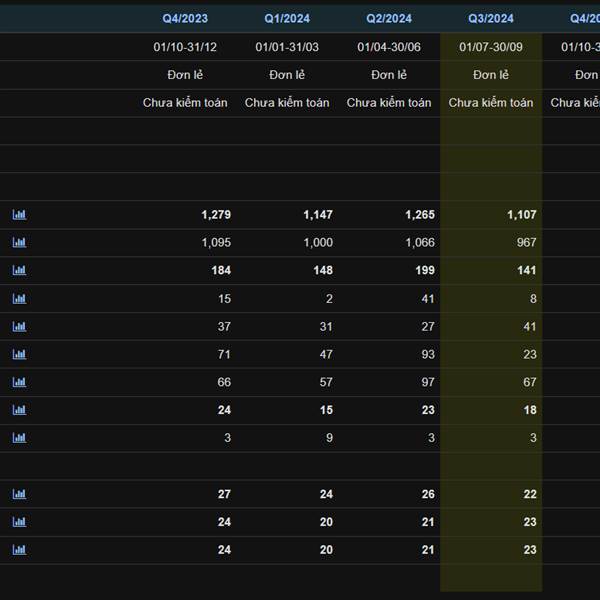Select the 01/10-31/12 date range under Q4/2023

[x=185, y=47]
